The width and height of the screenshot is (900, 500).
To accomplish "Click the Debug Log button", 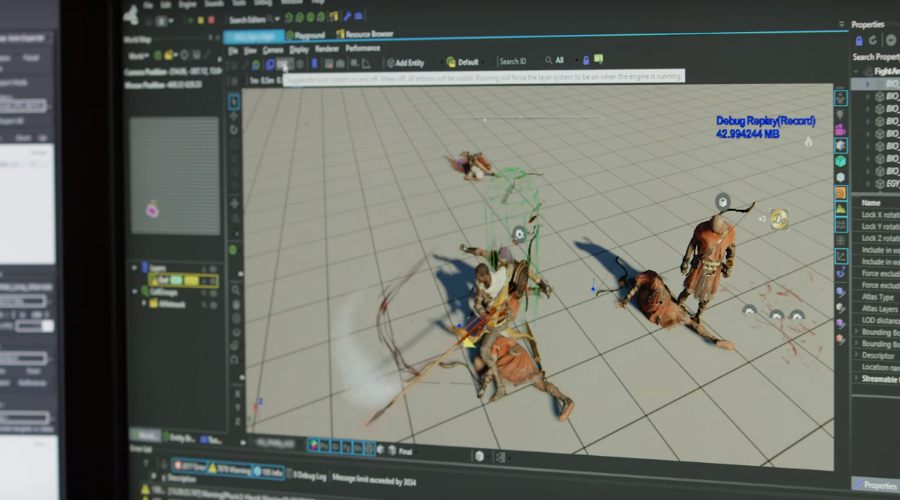I will point(309,476).
